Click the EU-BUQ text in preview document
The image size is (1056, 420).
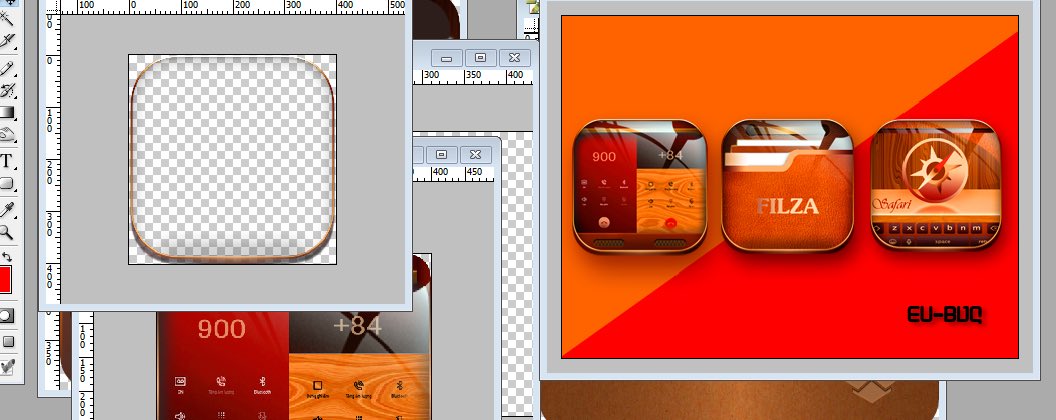click(x=944, y=314)
